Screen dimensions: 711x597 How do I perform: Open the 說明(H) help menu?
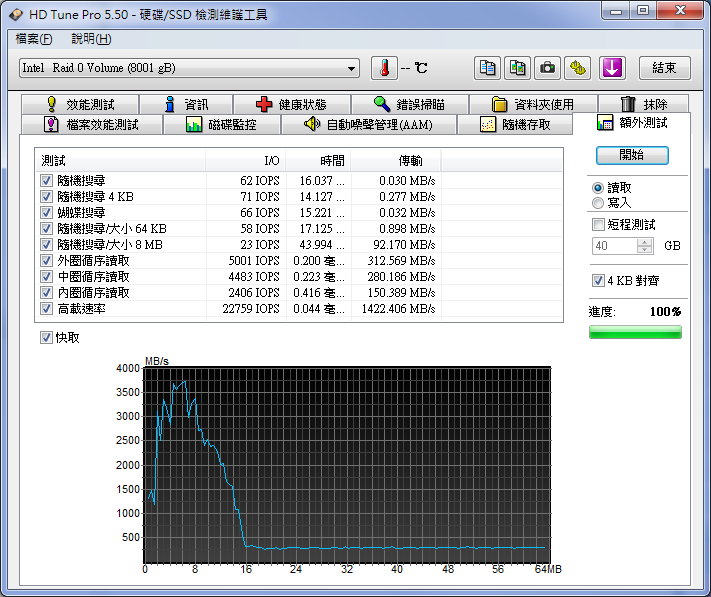point(91,39)
